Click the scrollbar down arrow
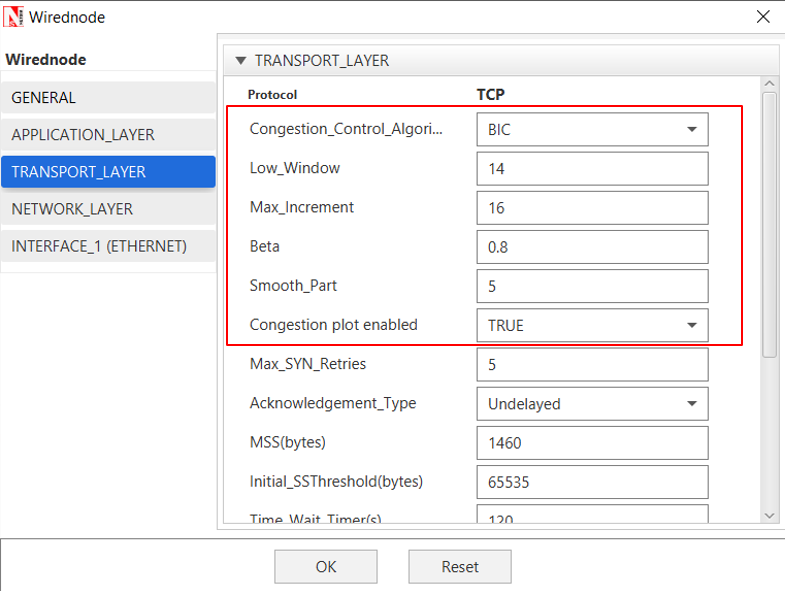The width and height of the screenshot is (787, 591). pyautogui.click(x=769, y=515)
